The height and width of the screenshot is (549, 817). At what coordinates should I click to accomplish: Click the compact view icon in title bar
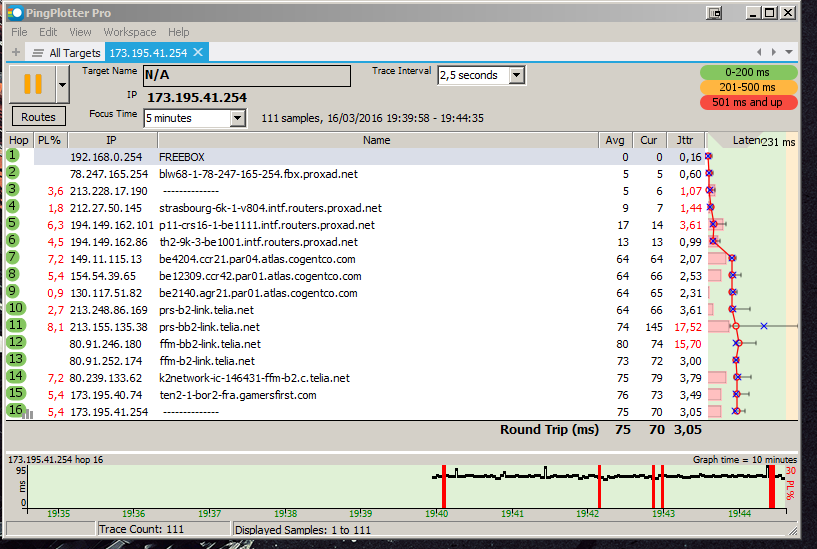(714, 13)
